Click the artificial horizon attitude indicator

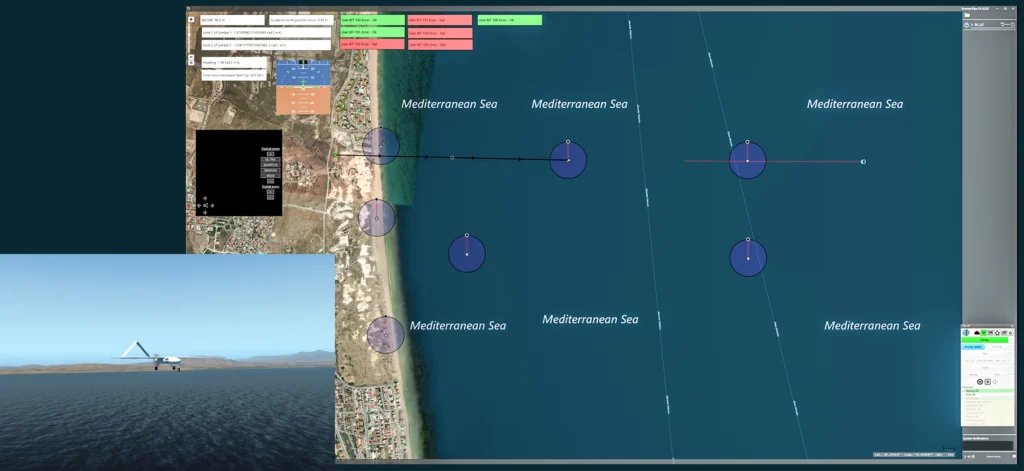point(303,87)
